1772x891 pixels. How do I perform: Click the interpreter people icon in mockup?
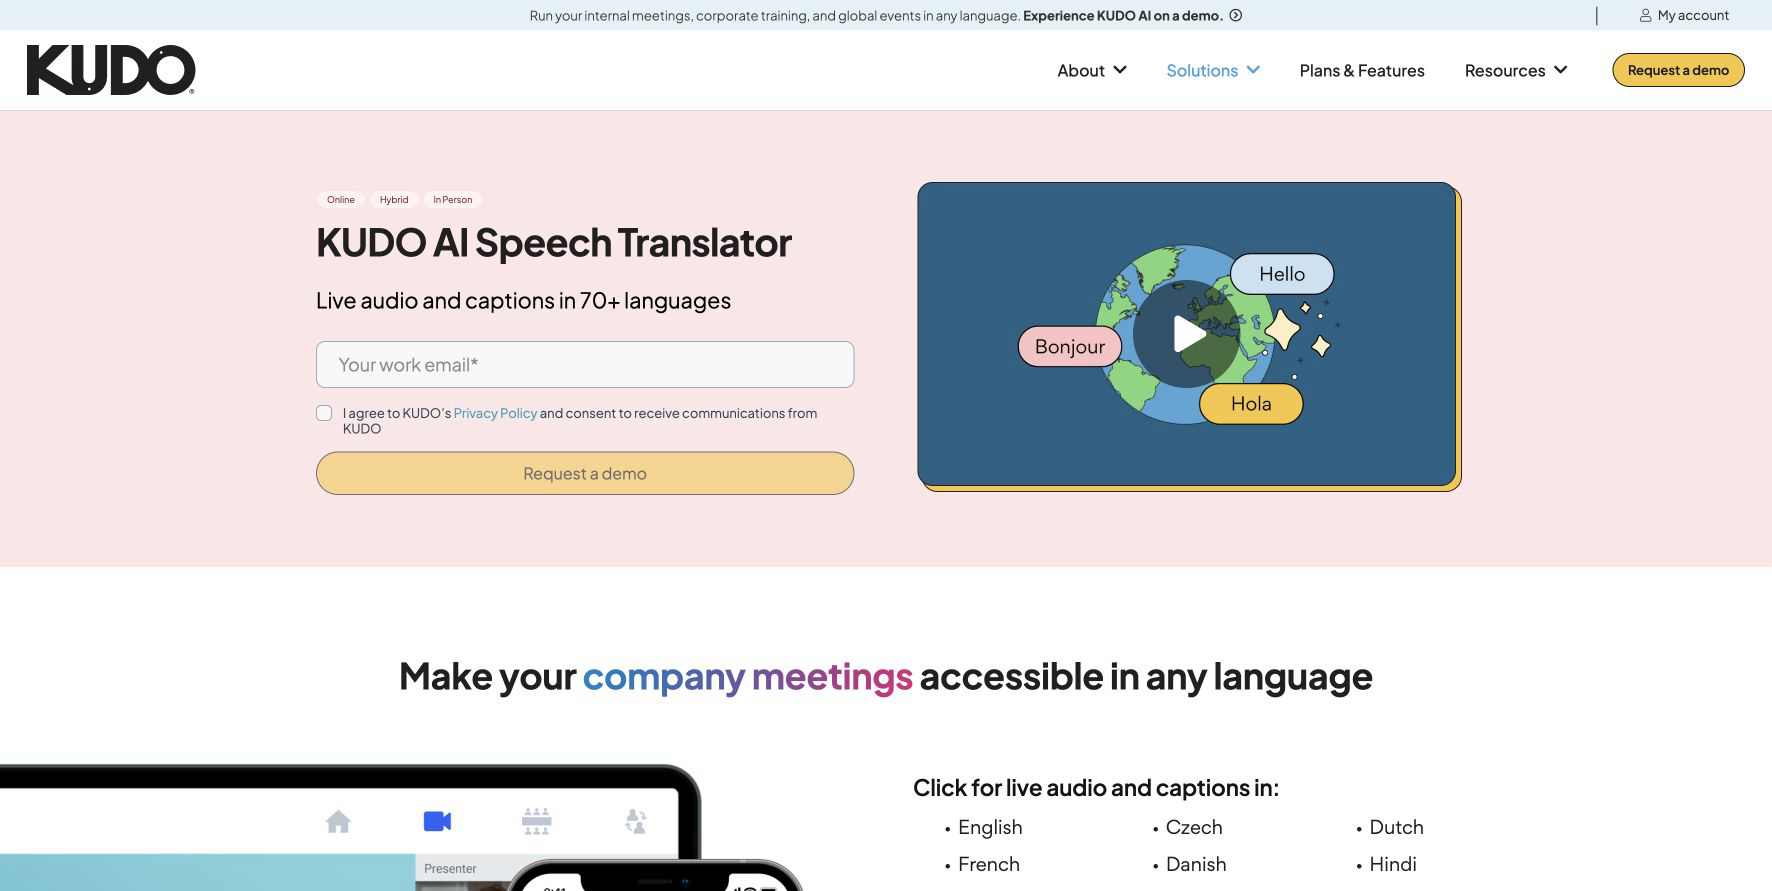pyautogui.click(x=636, y=821)
